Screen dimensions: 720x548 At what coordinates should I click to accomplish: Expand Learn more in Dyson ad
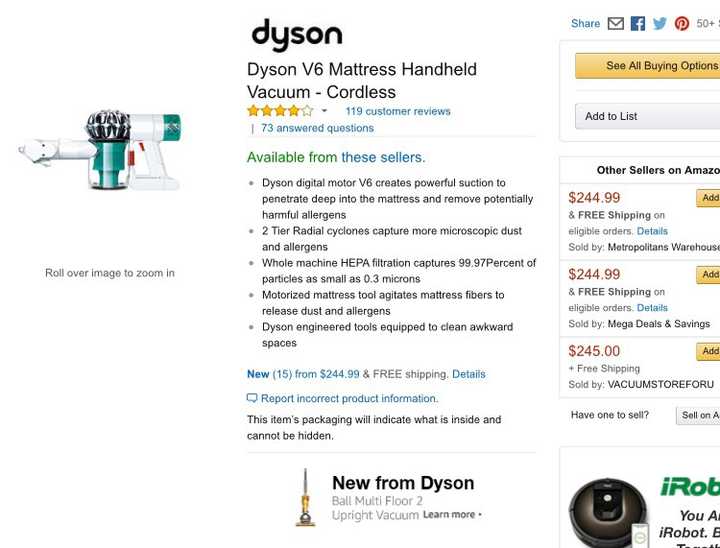pyautogui.click(x=452, y=515)
